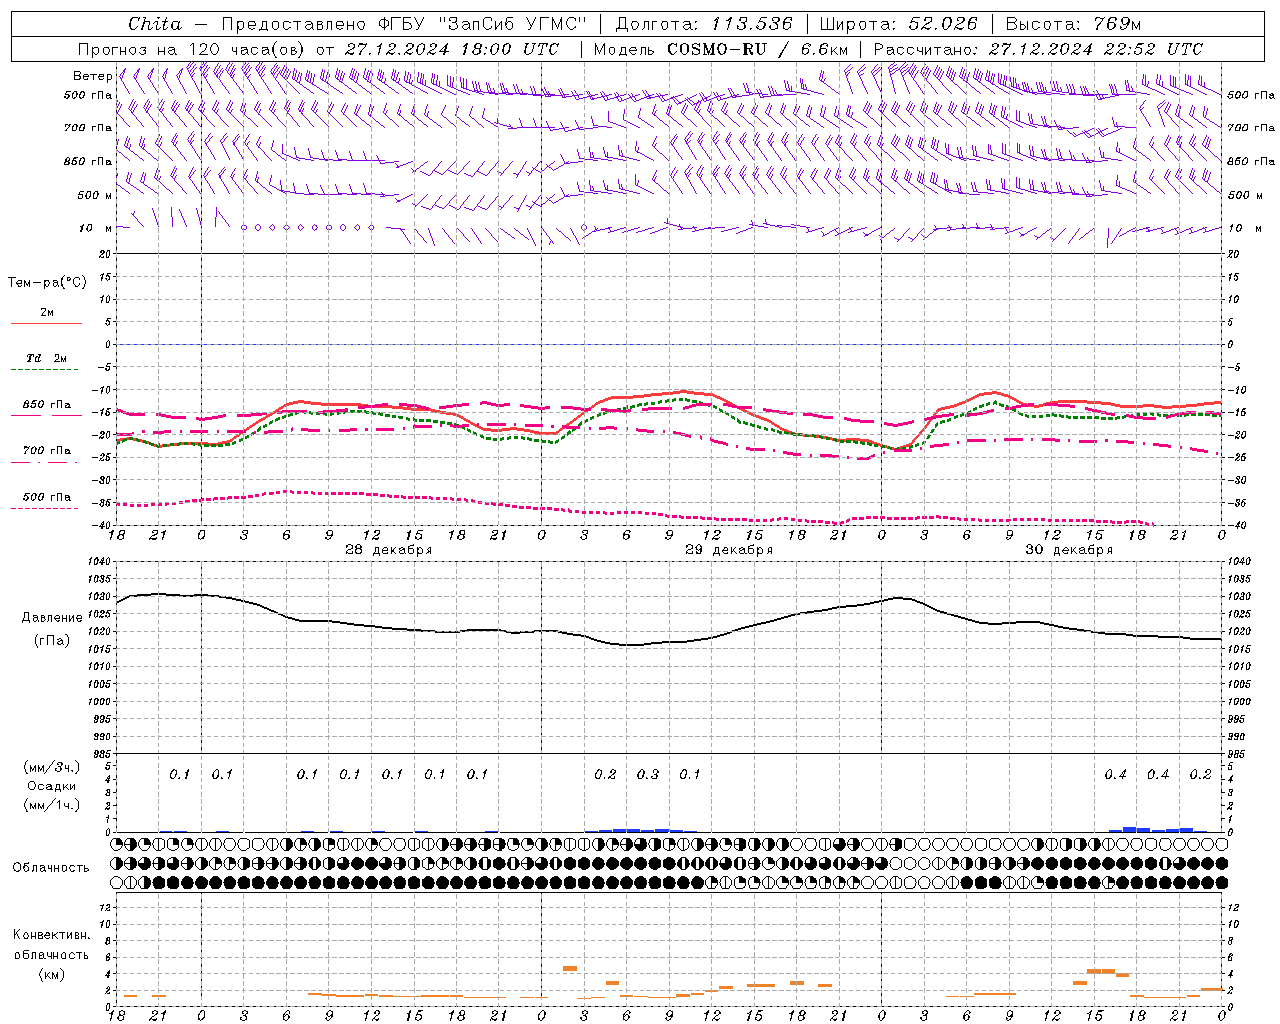Click the computed time "Рассчитано: 27.12.2024 22:52 UTC"
This screenshot has height=1024, width=1280.
click(x=1038, y=49)
